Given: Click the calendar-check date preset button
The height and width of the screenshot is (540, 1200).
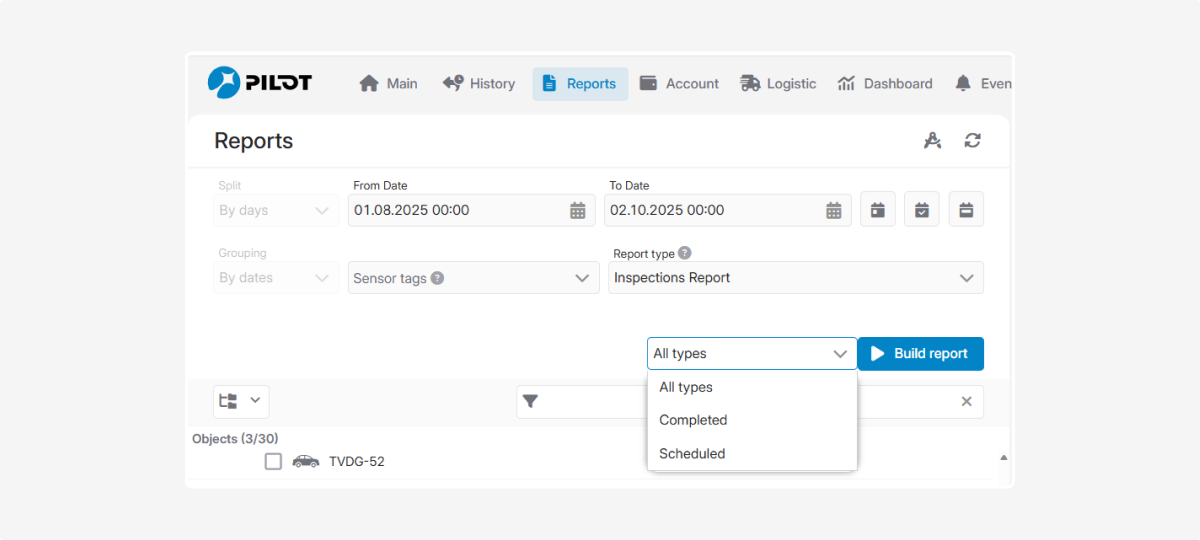Looking at the screenshot, I should pyautogui.click(x=922, y=210).
